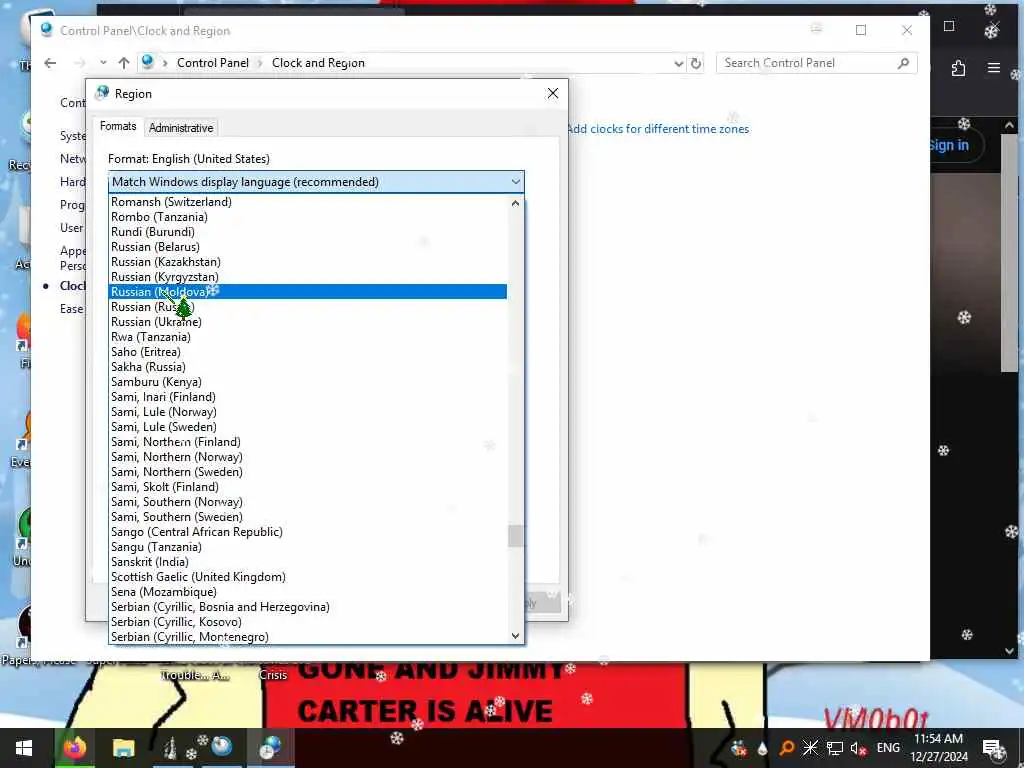Select Russian (Moldova)

point(308,292)
